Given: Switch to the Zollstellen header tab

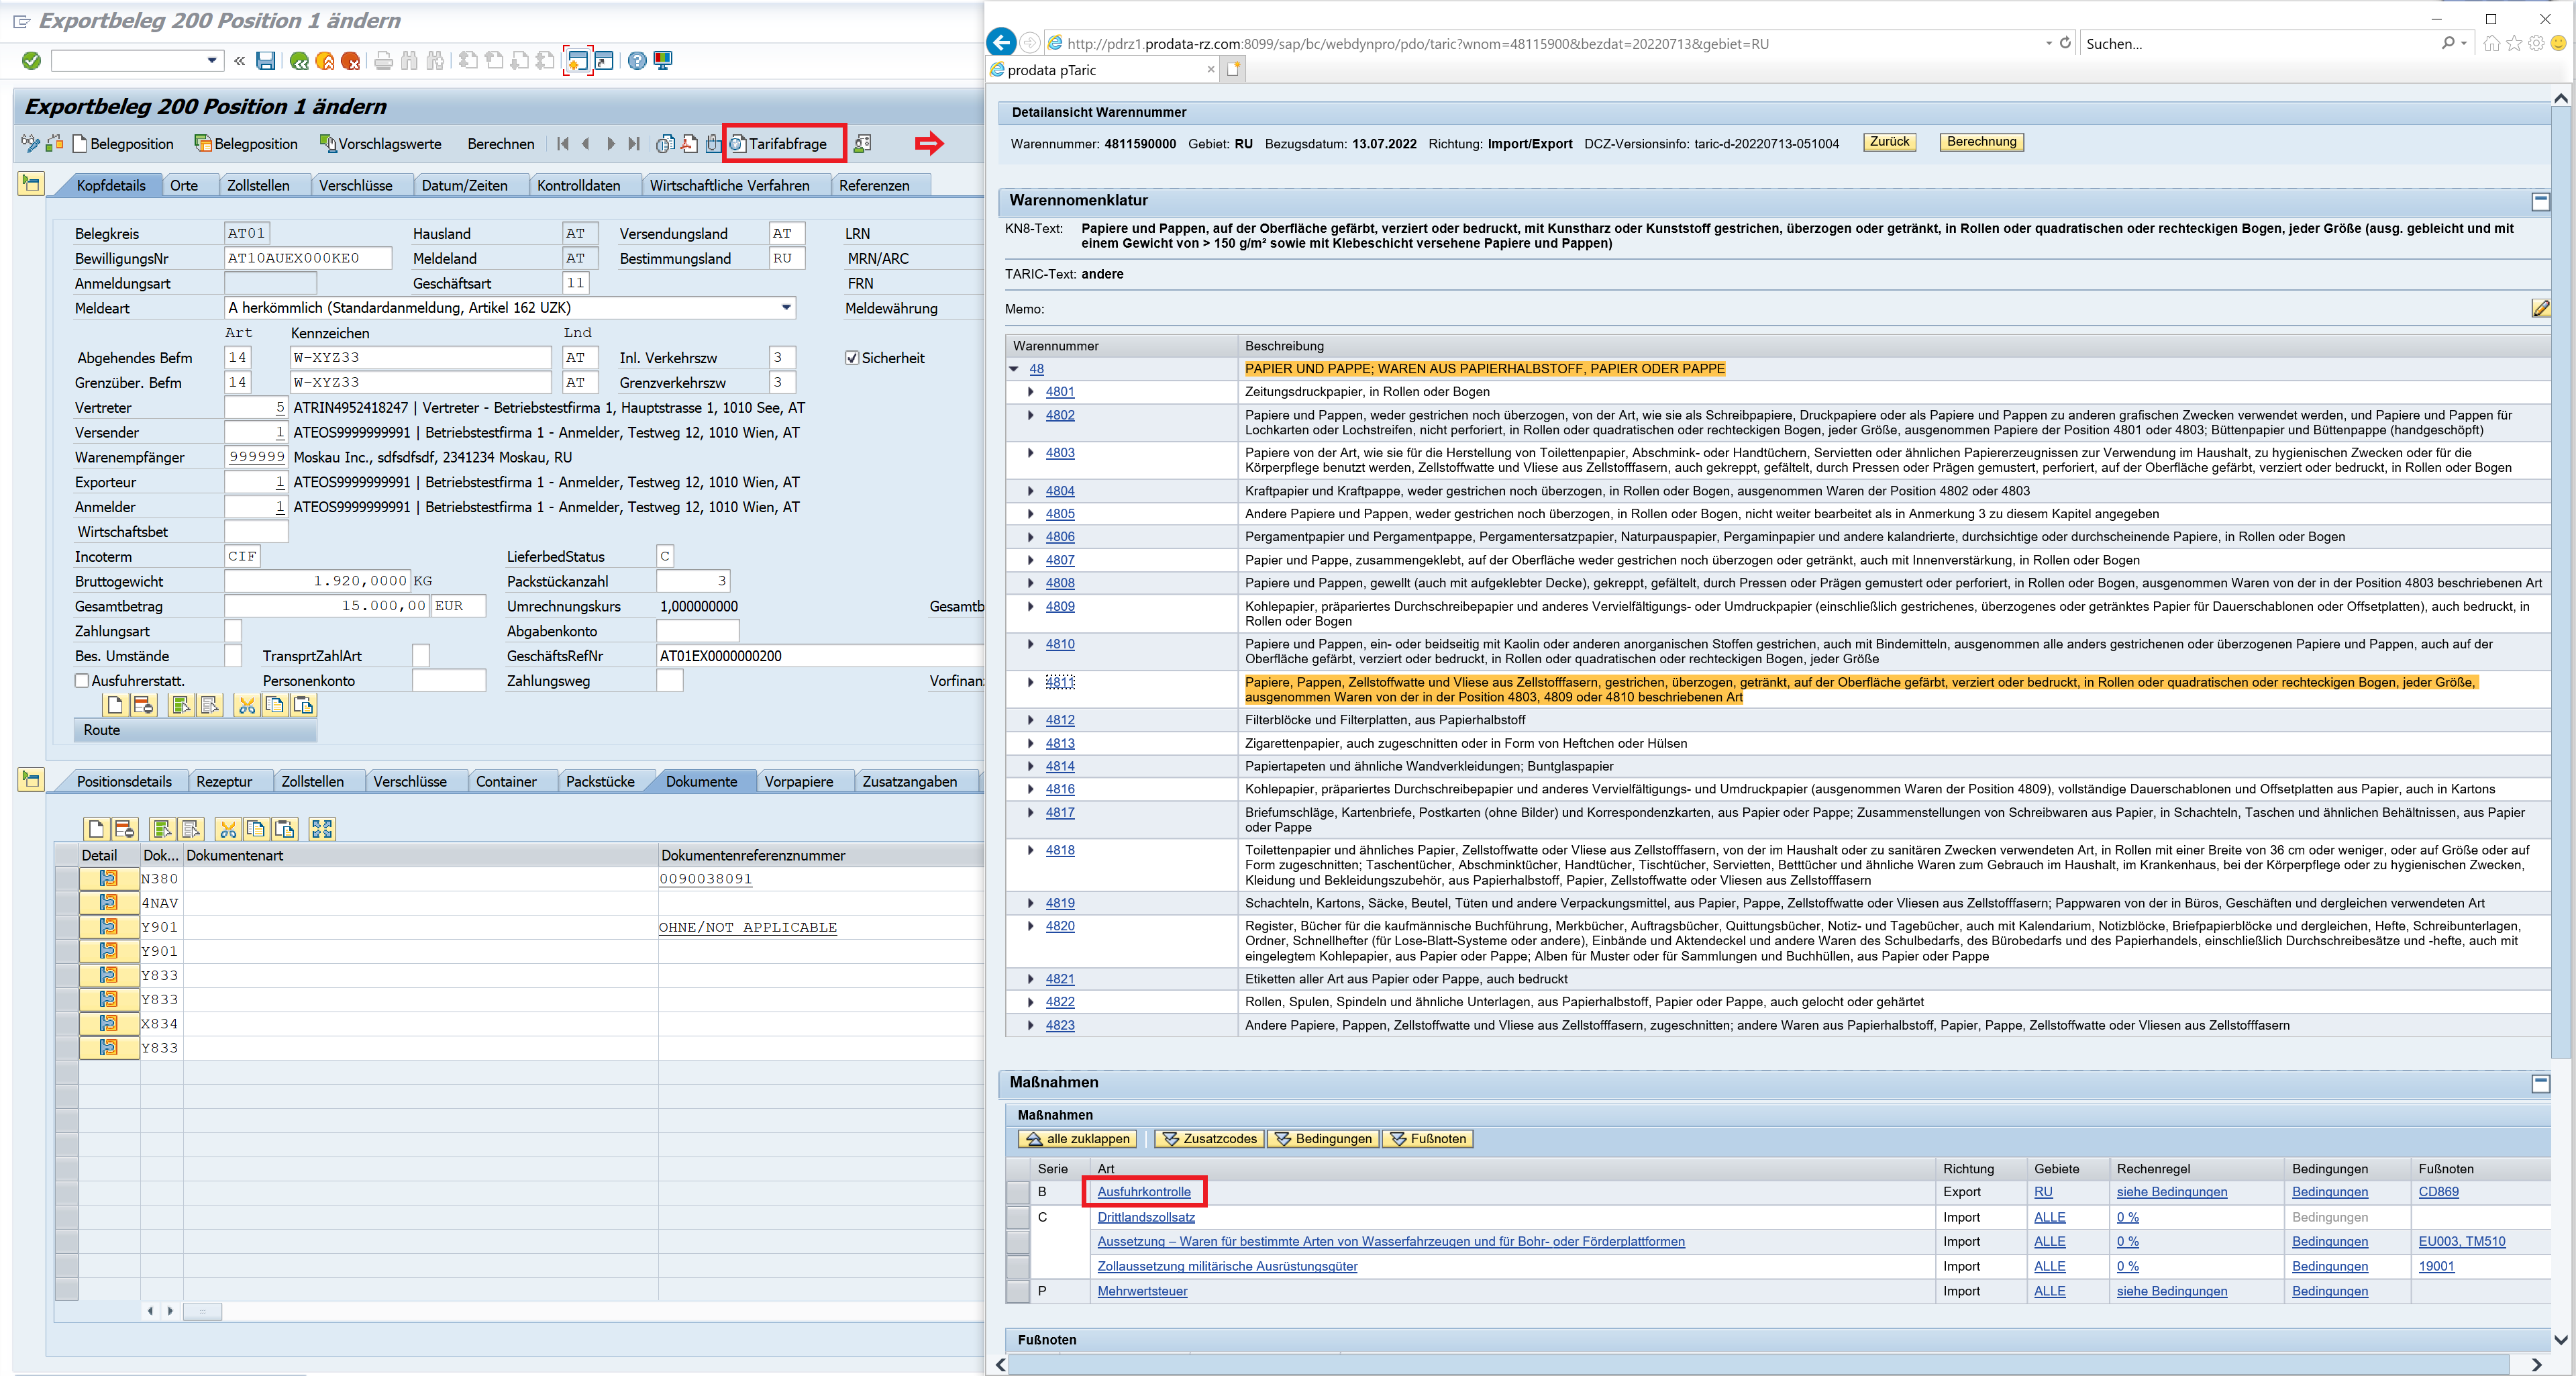Looking at the screenshot, I should pos(258,185).
